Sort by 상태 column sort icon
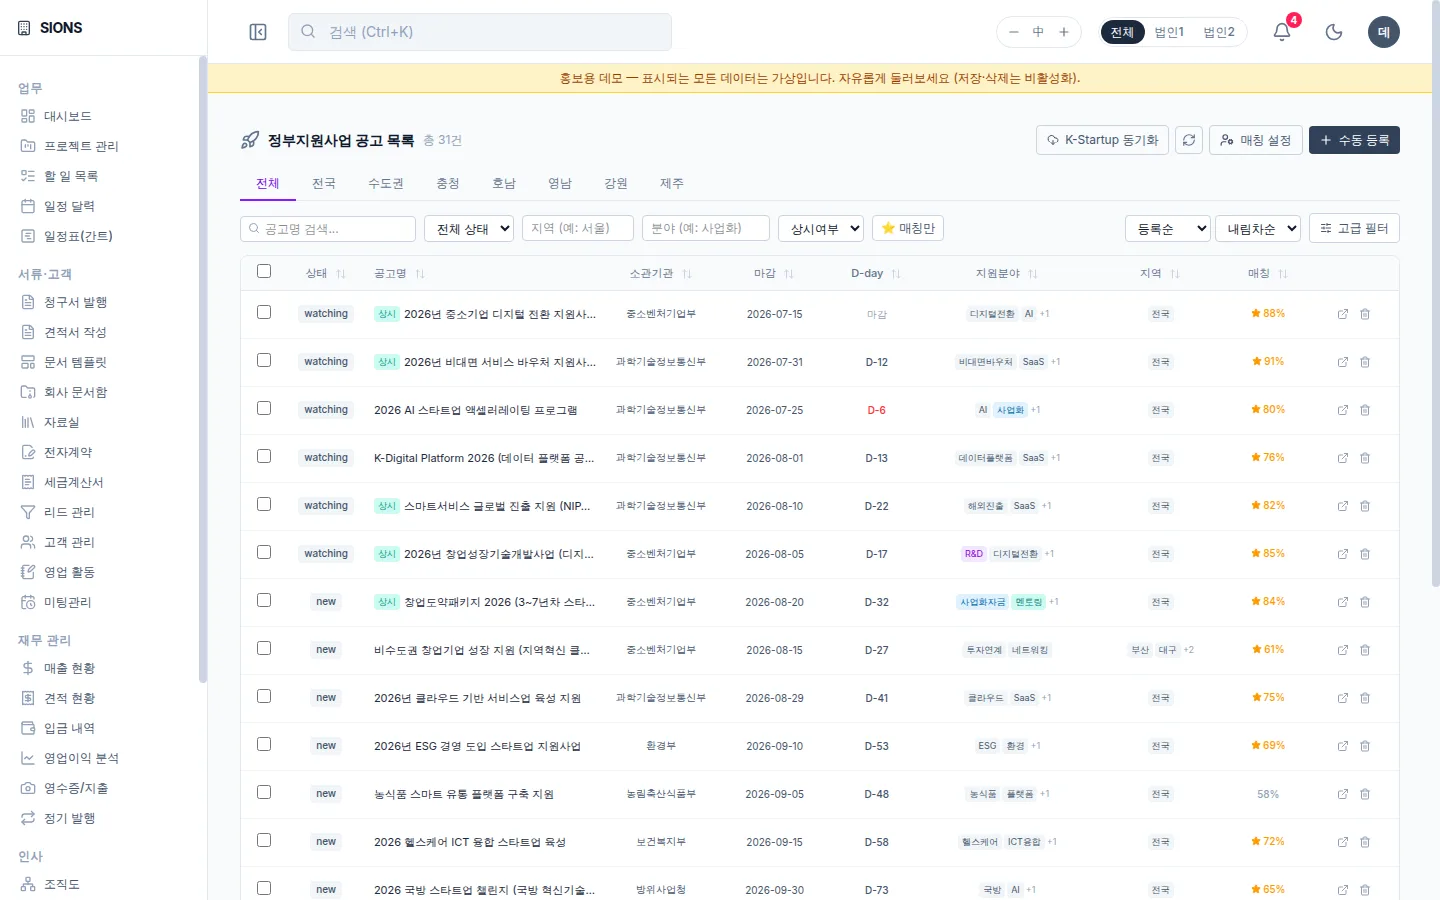The width and height of the screenshot is (1440, 900). [x=341, y=274]
